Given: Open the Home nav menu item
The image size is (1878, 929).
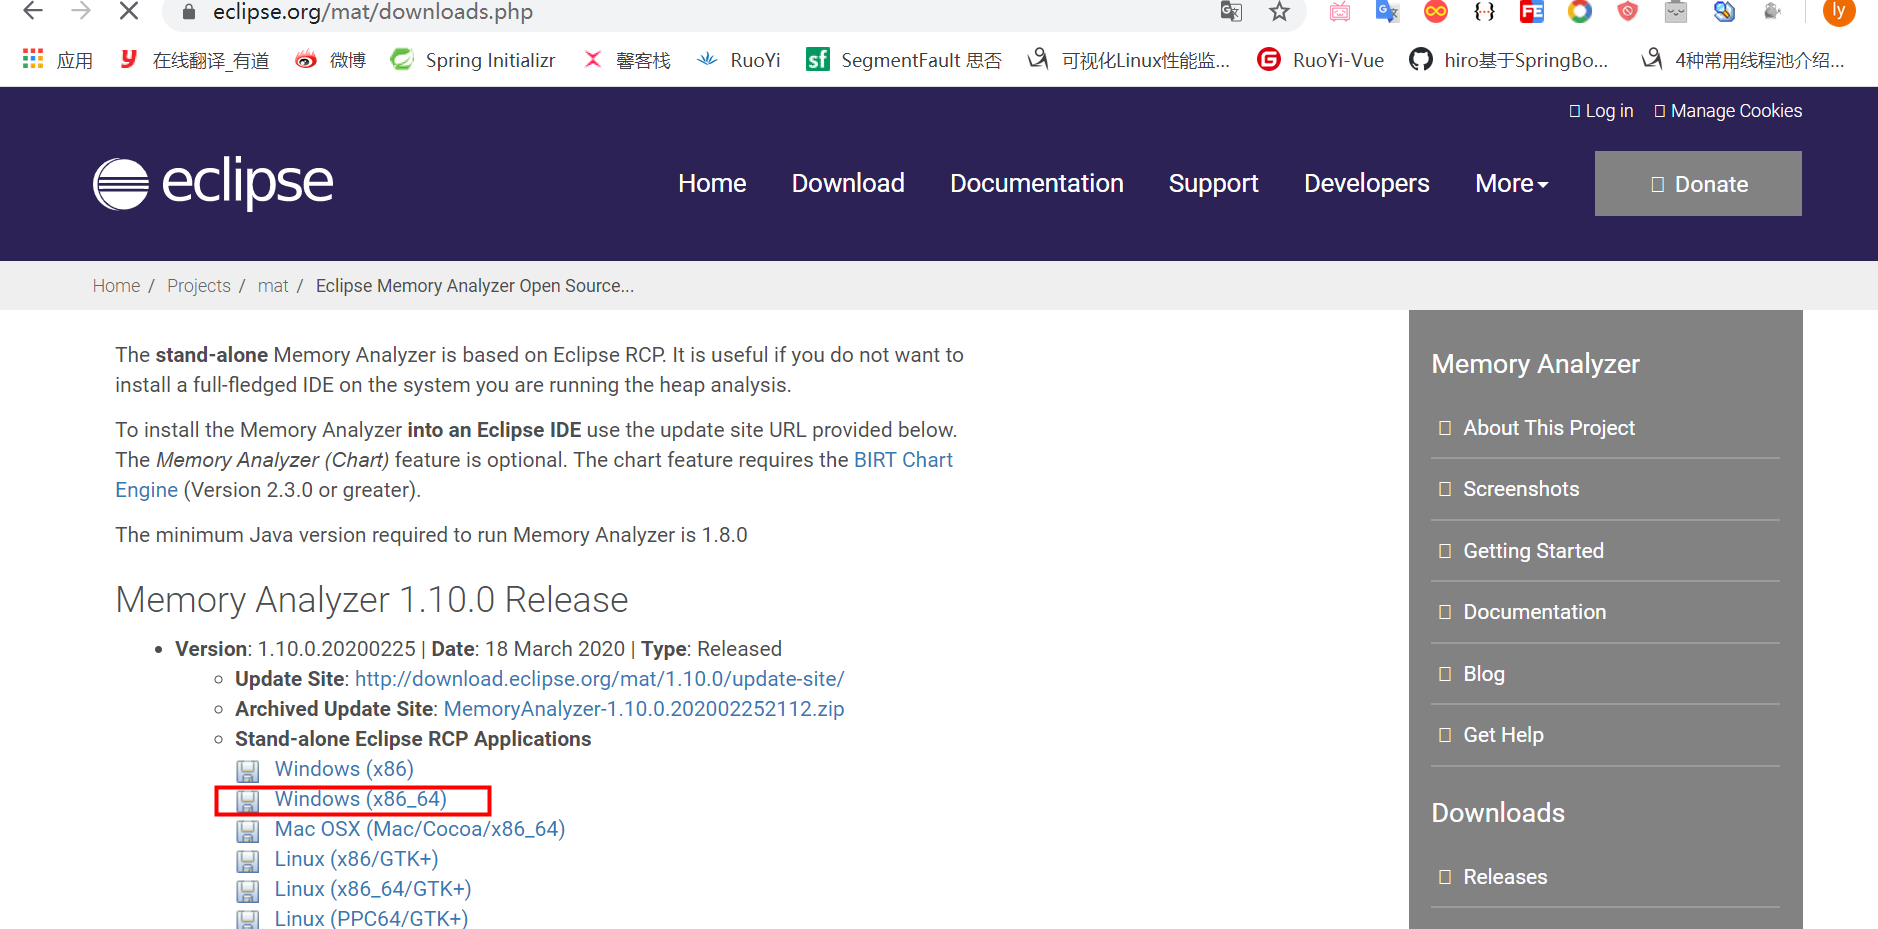Looking at the screenshot, I should pos(712,183).
